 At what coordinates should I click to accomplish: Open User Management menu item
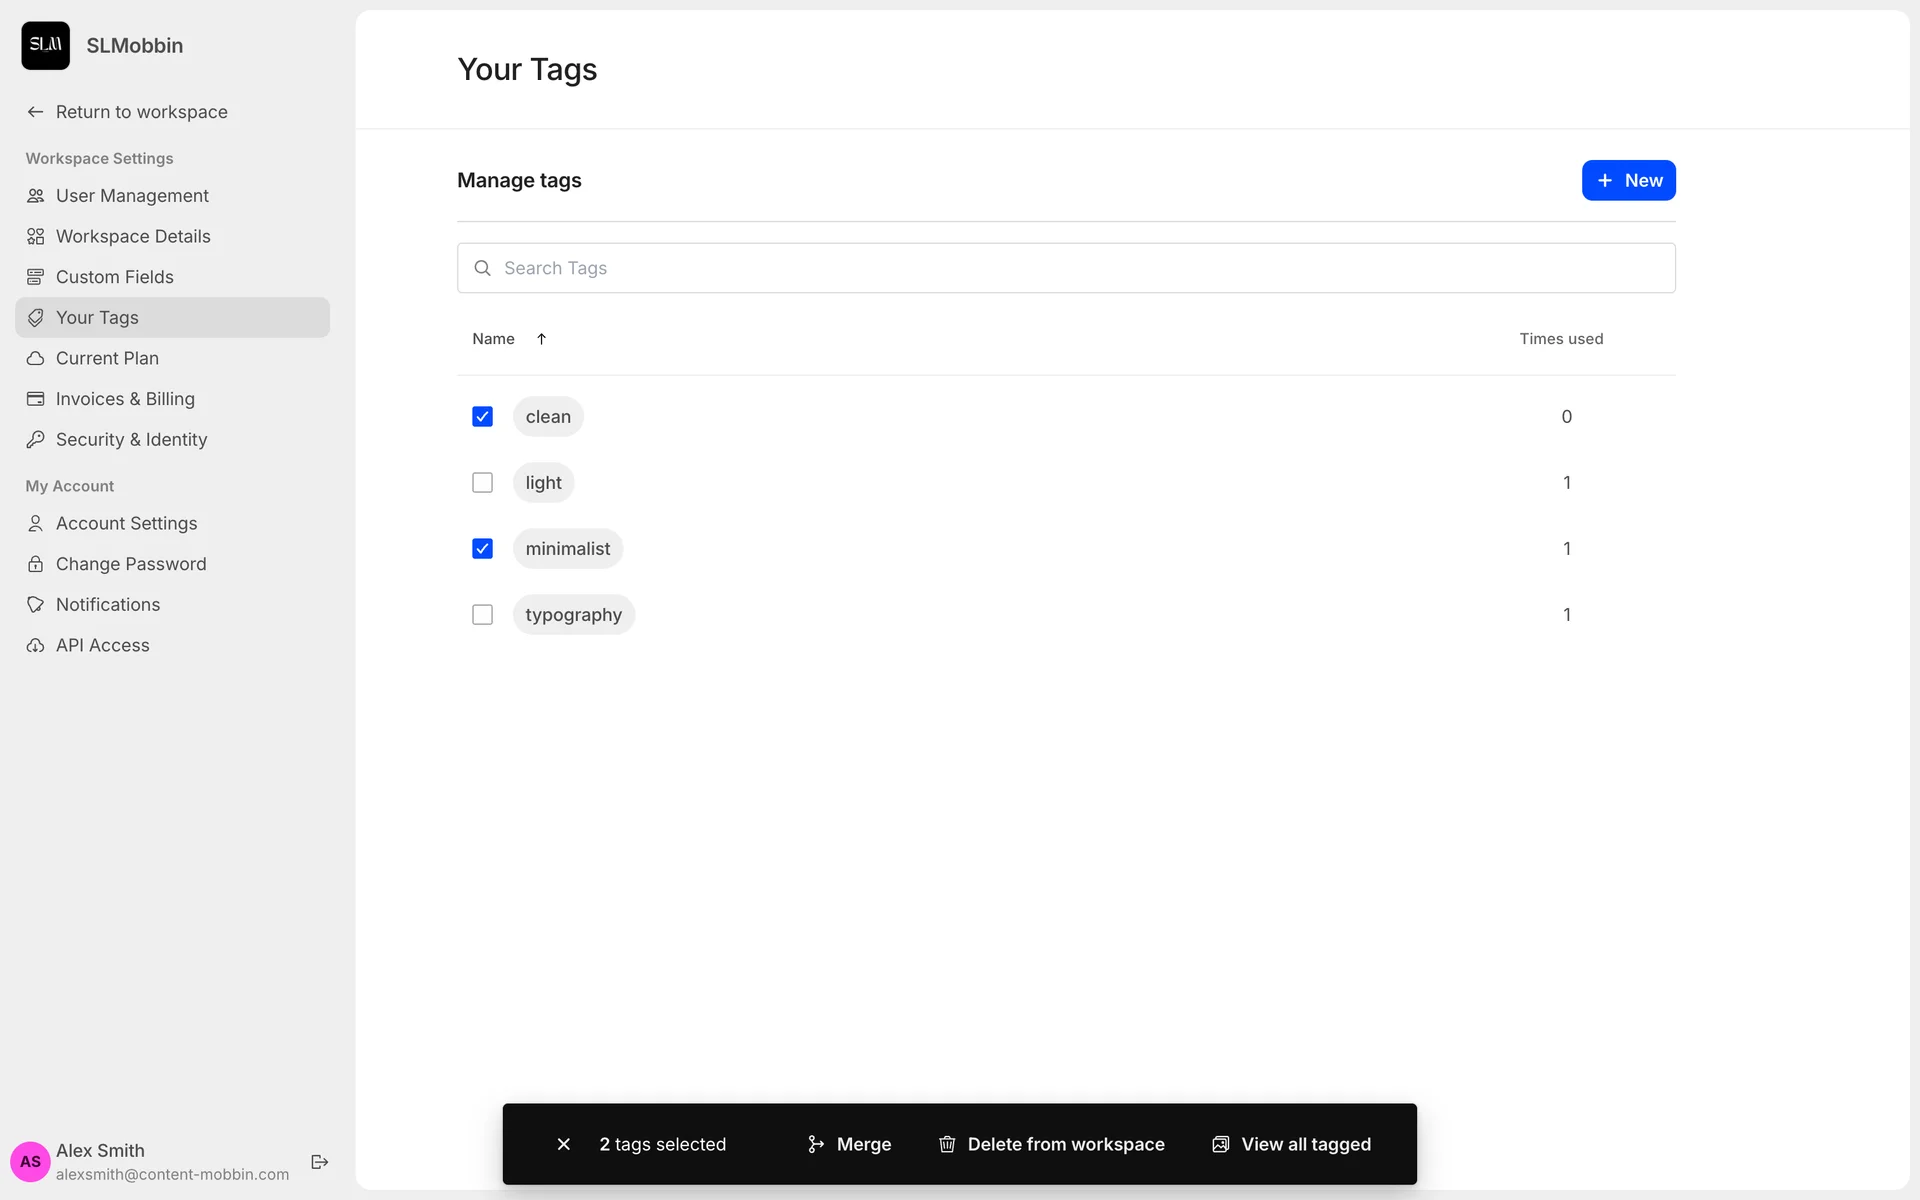pyautogui.click(x=132, y=196)
